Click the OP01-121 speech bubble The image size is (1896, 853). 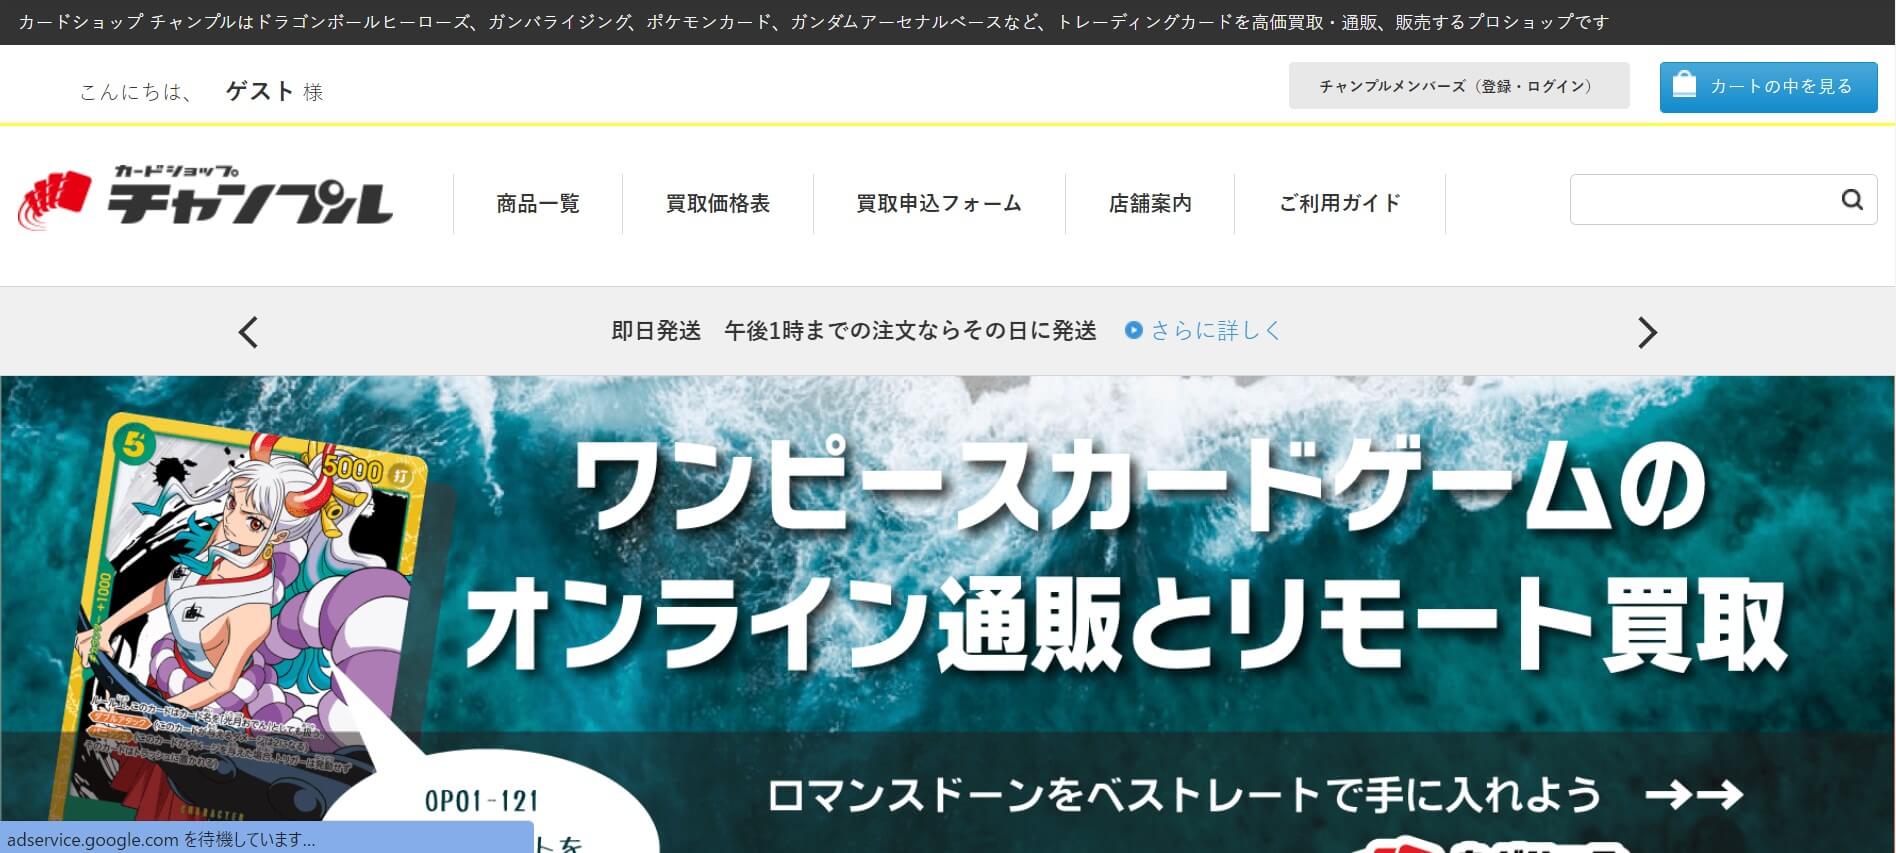click(x=482, y=805)
